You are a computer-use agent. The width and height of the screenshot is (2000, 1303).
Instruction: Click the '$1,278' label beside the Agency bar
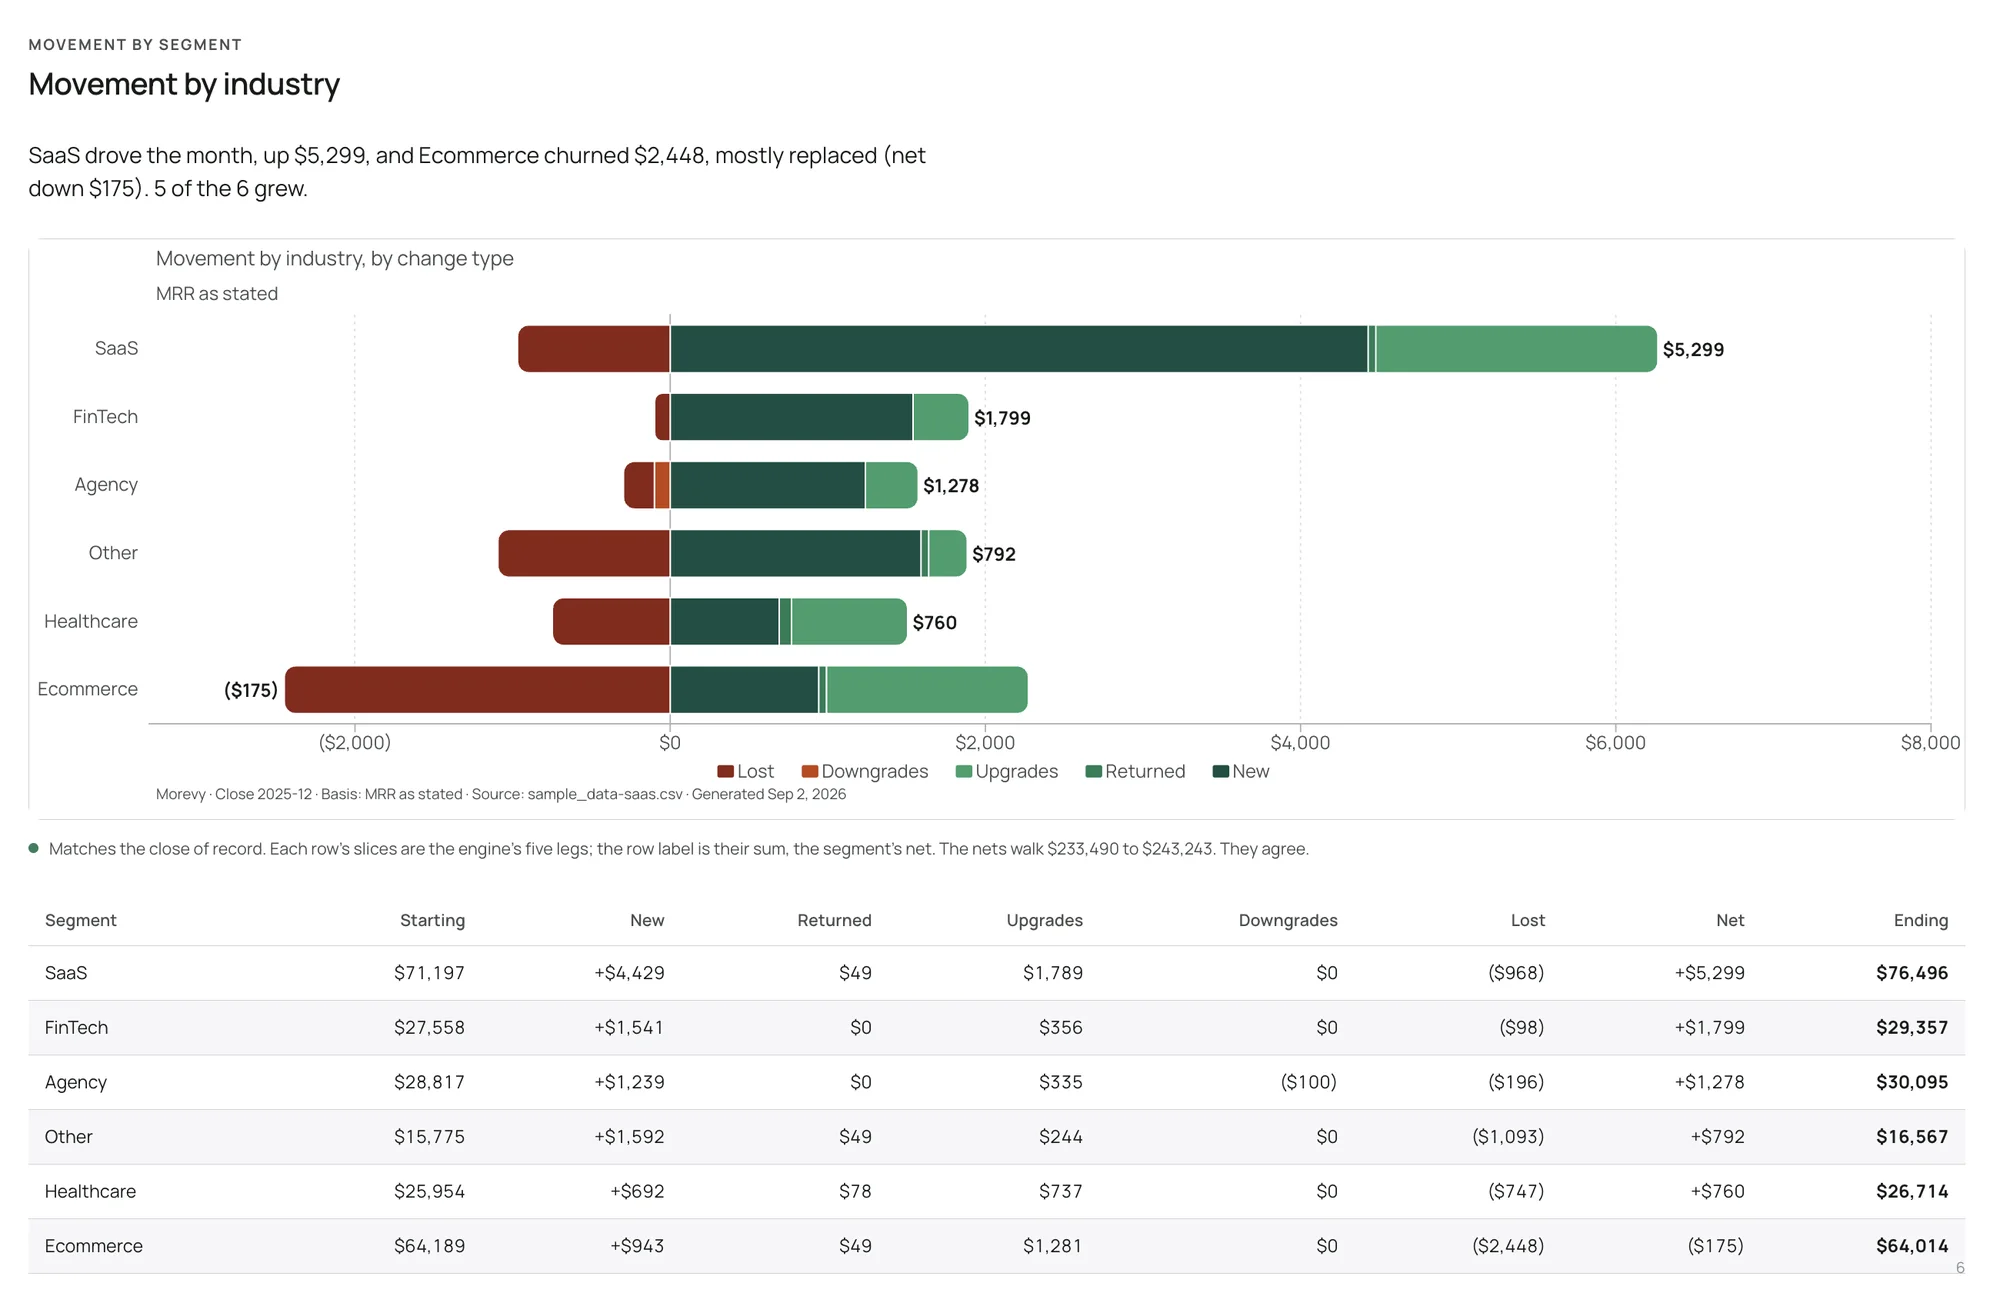point(951,486)
